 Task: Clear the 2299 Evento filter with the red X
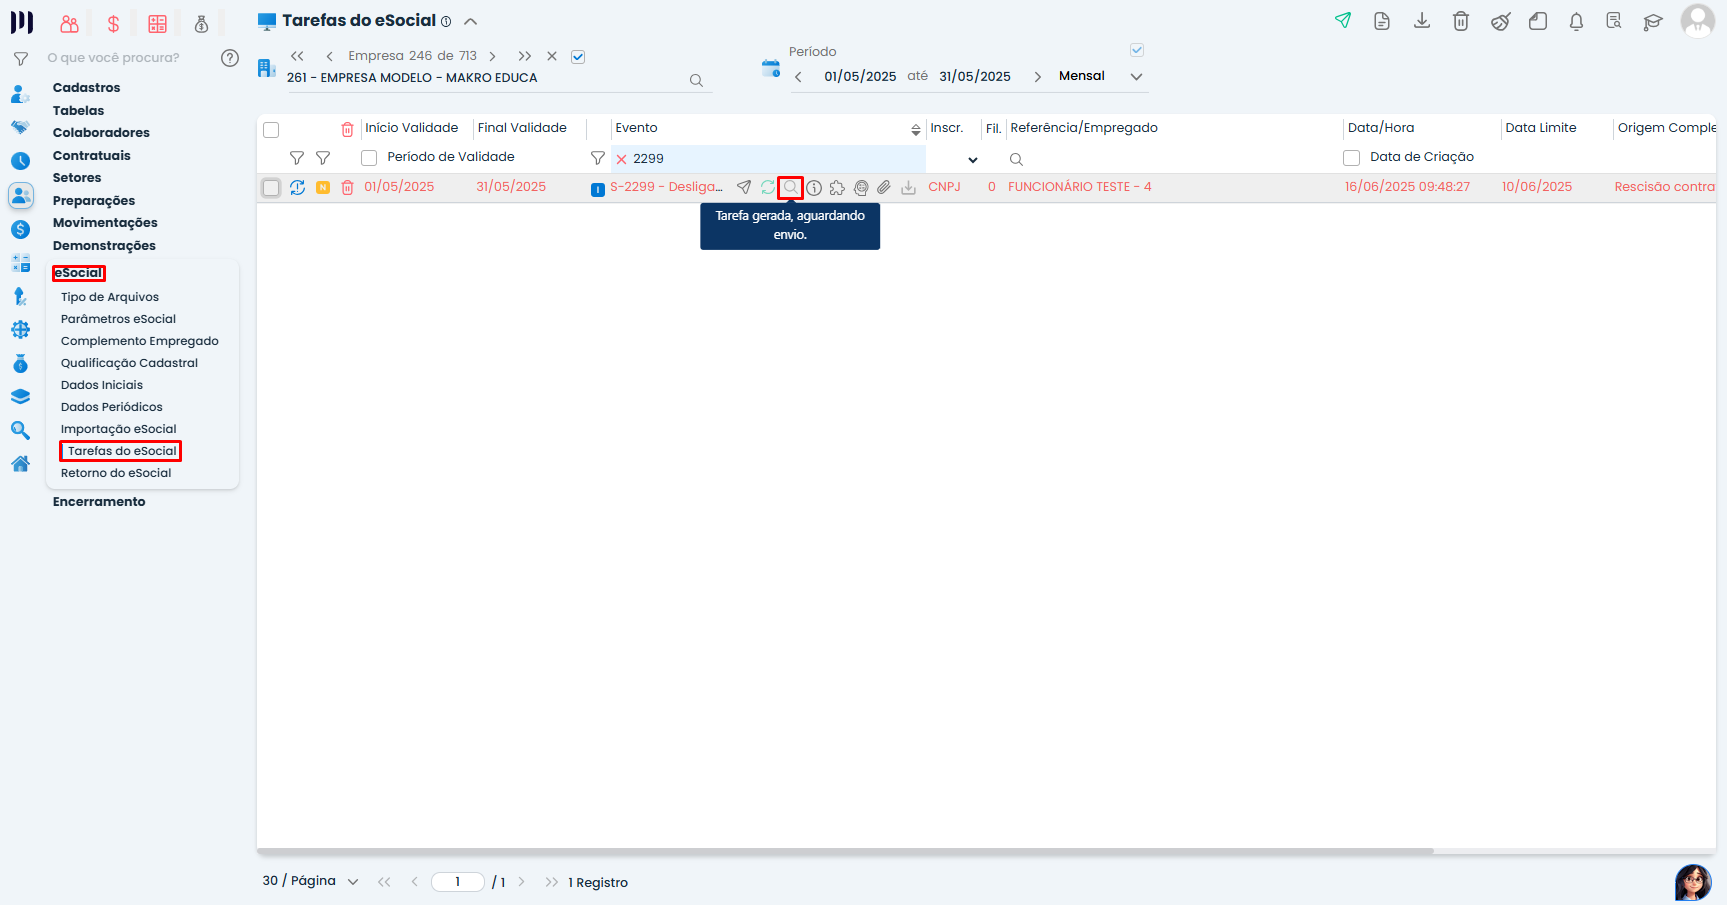[621, 159]
